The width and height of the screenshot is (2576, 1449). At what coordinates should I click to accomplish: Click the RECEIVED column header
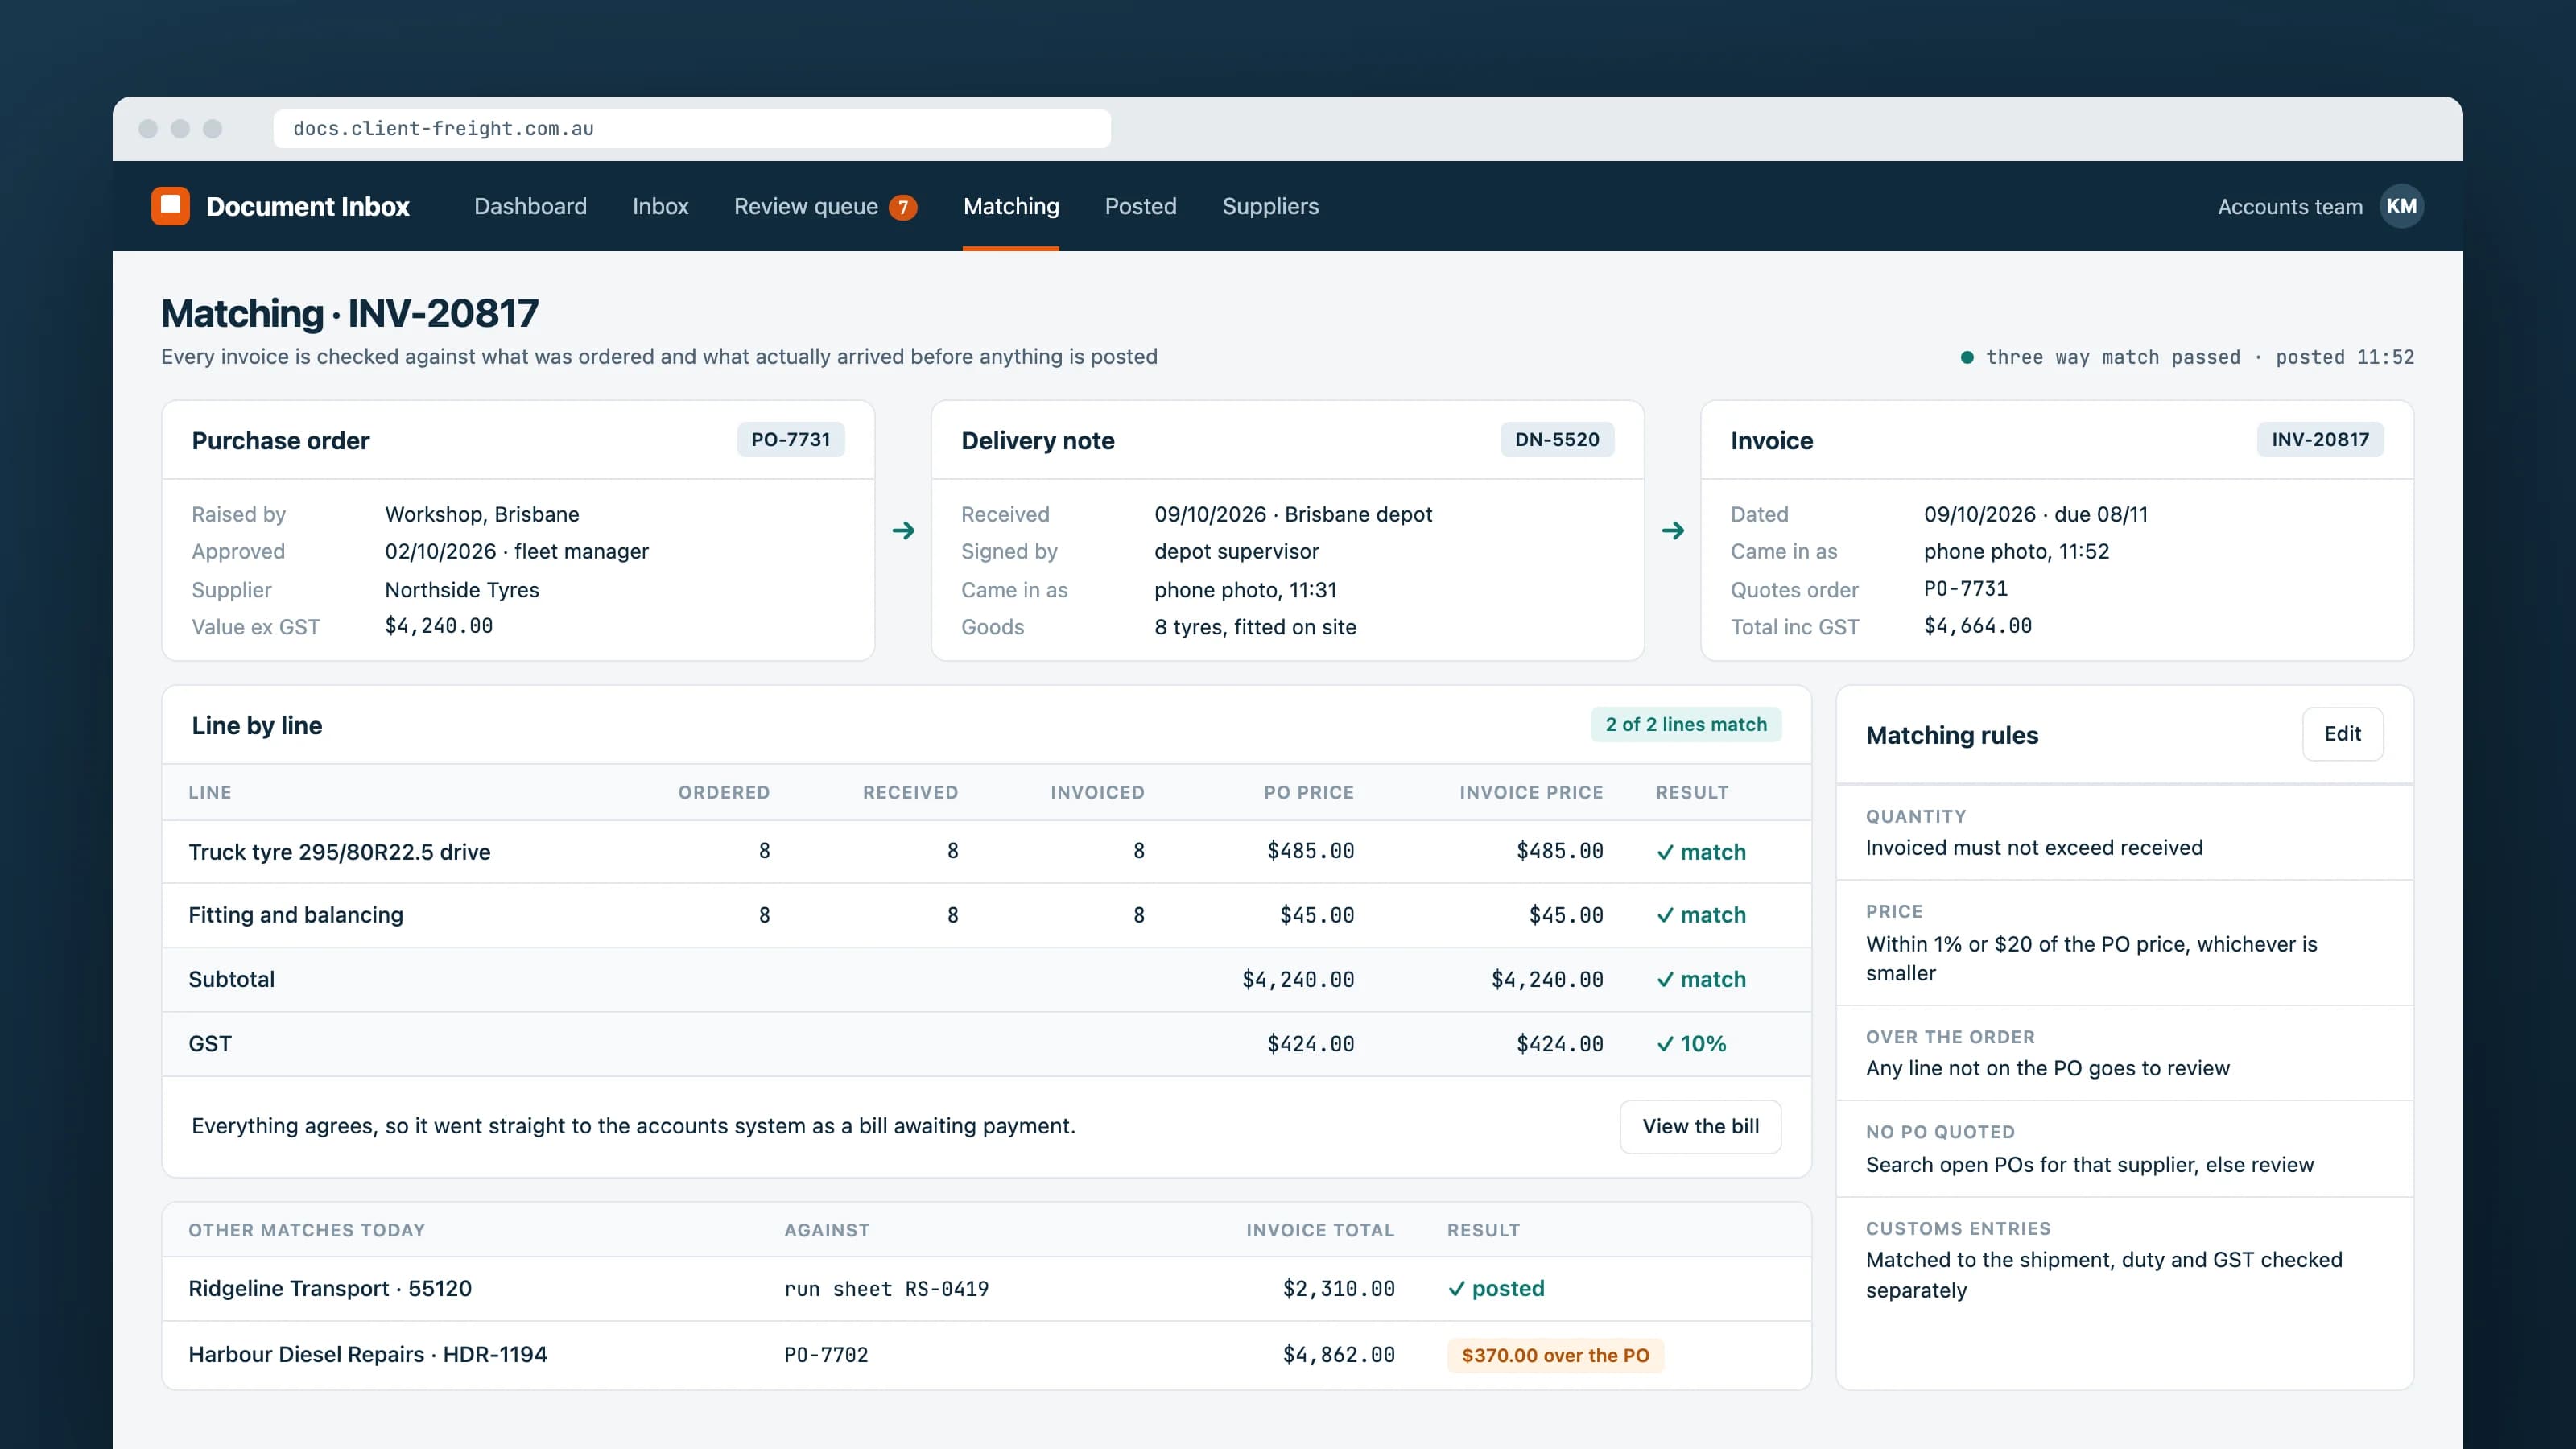pyautogui.click(x=910, y=792)
